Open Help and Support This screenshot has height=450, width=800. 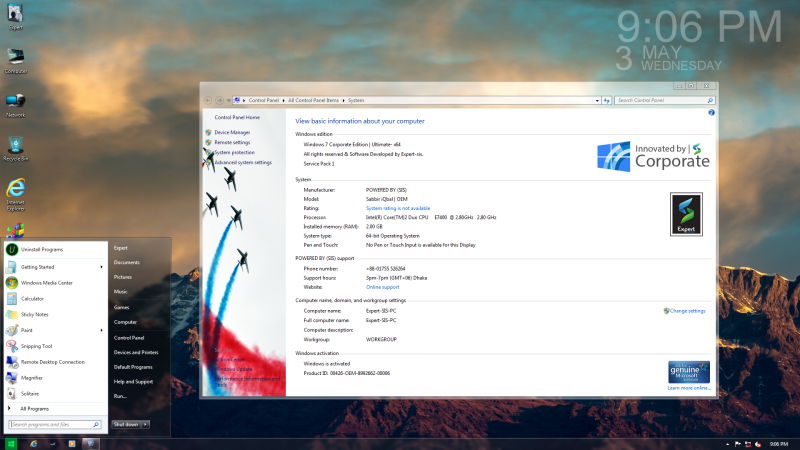(133, 382)
